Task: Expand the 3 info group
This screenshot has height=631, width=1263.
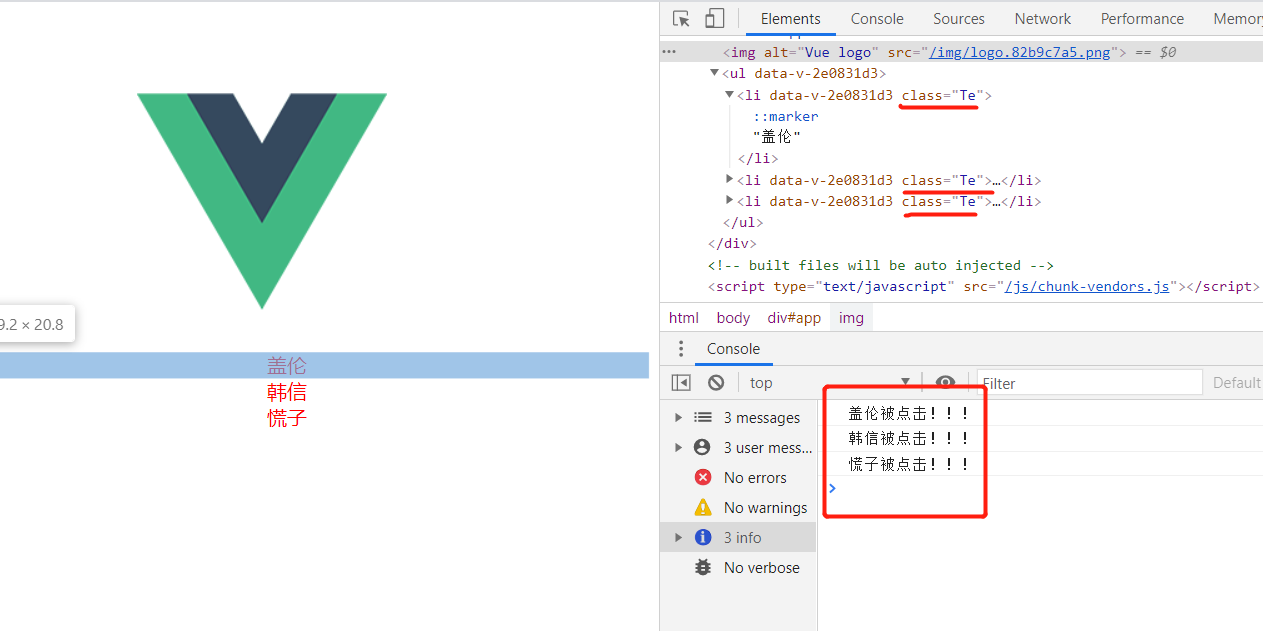Action: (x=679, y=538)
